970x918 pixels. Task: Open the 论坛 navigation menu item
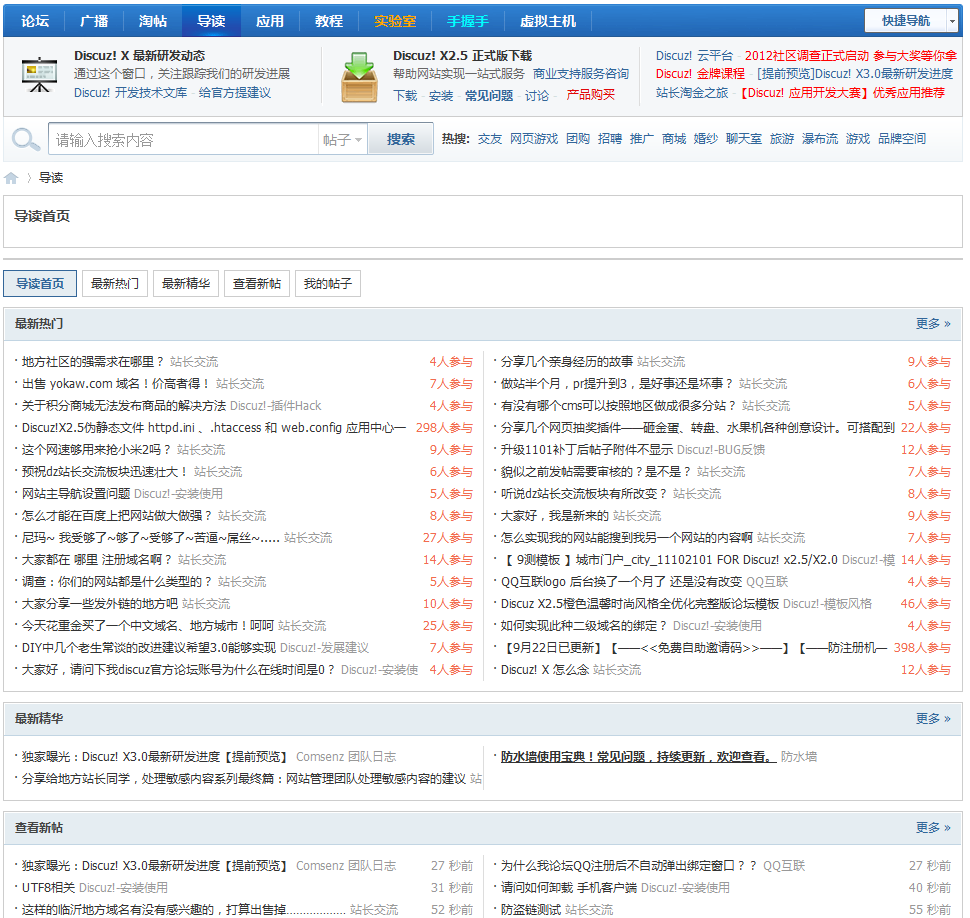pyautogui.click(x=35, y=21)
